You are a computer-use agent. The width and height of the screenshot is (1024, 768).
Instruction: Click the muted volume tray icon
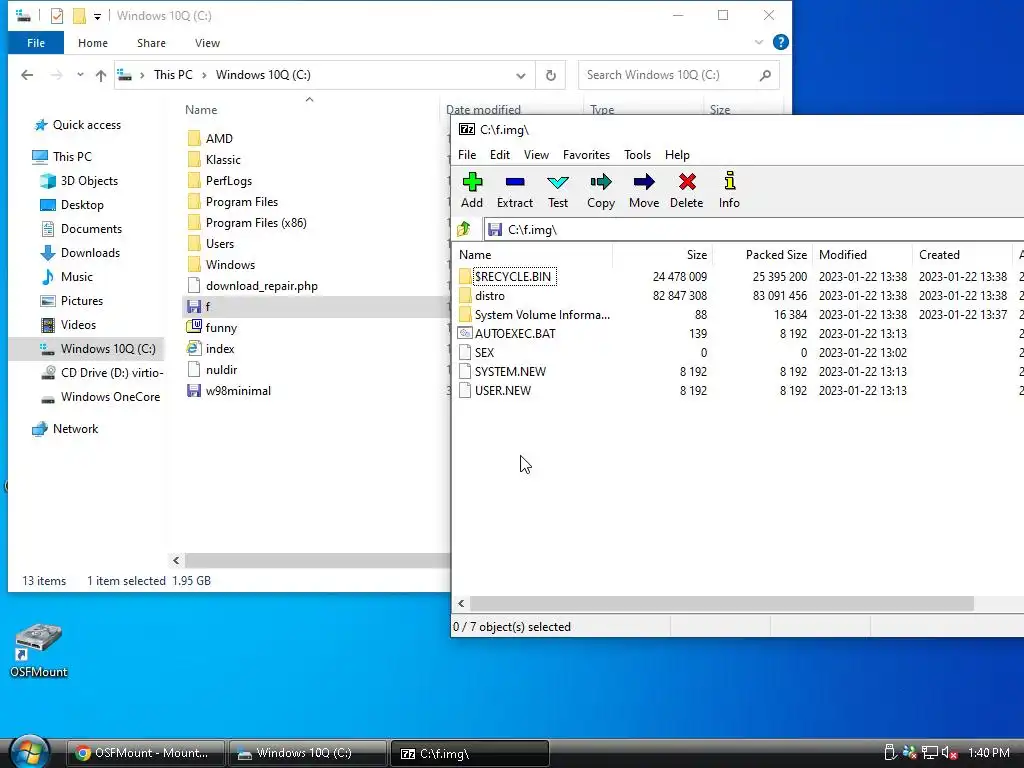pyautogui.click(x=950, y=753)
